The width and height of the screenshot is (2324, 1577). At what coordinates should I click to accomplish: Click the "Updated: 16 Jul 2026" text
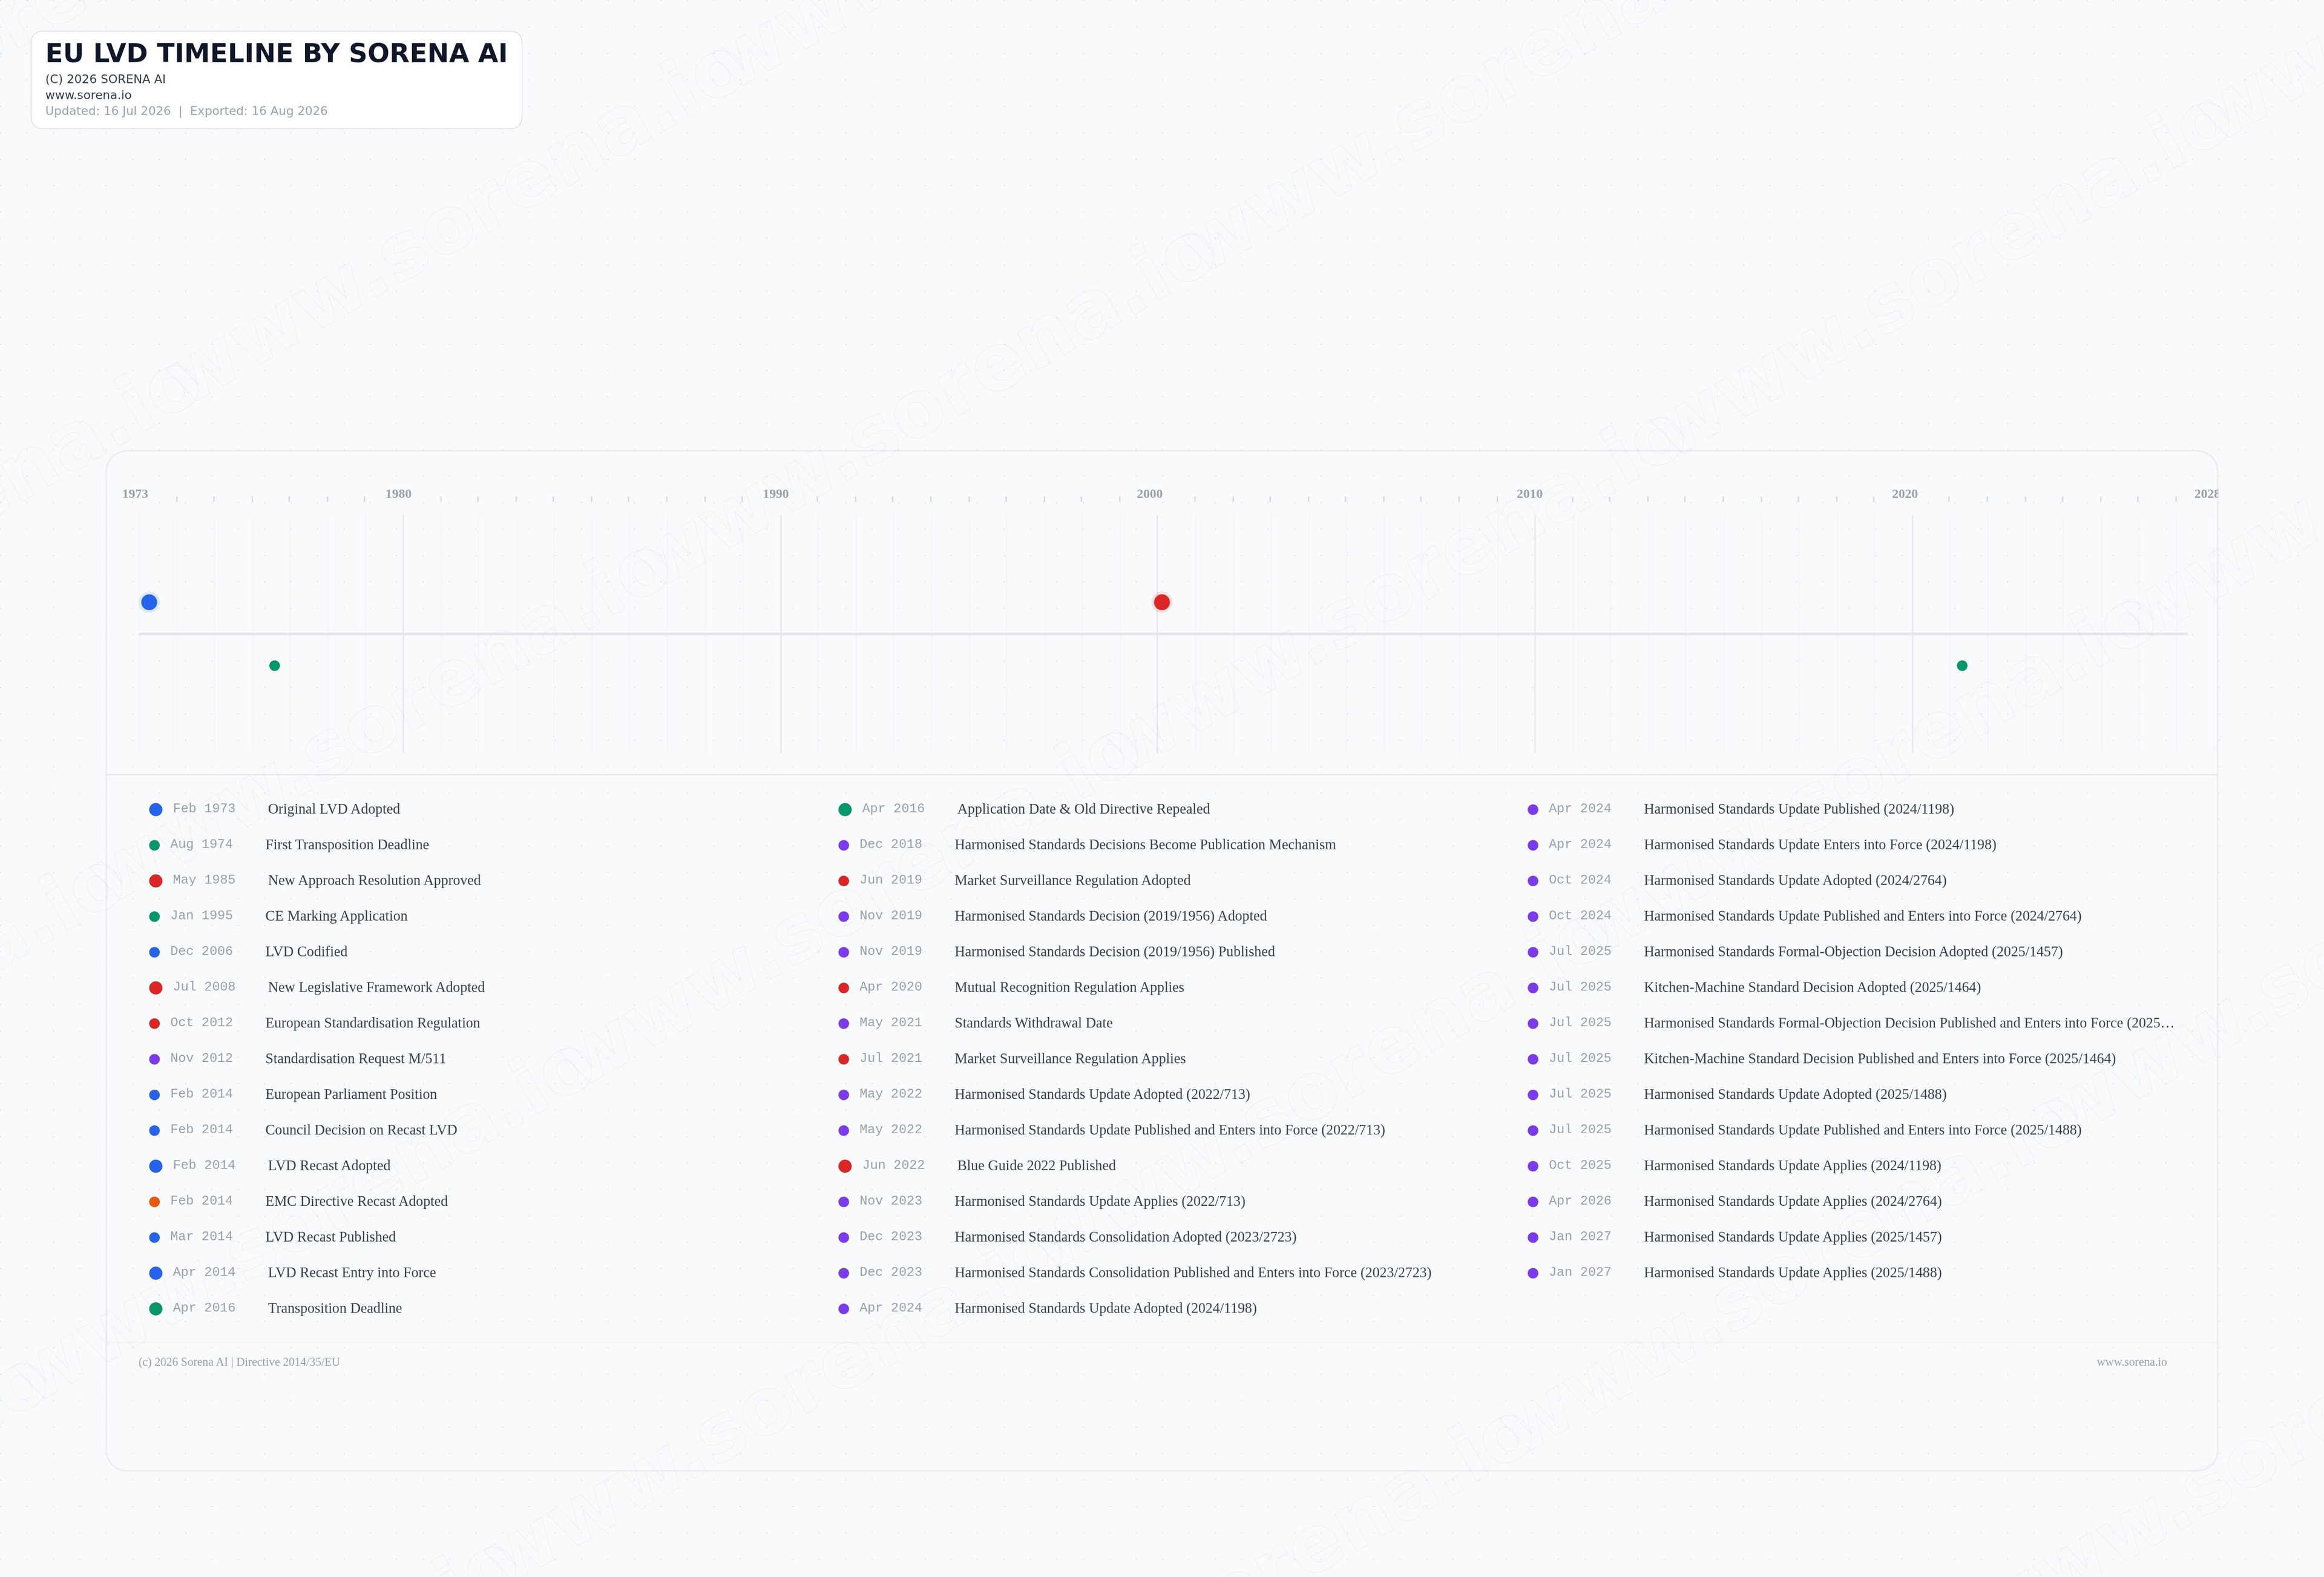click(x=108, y=111)
